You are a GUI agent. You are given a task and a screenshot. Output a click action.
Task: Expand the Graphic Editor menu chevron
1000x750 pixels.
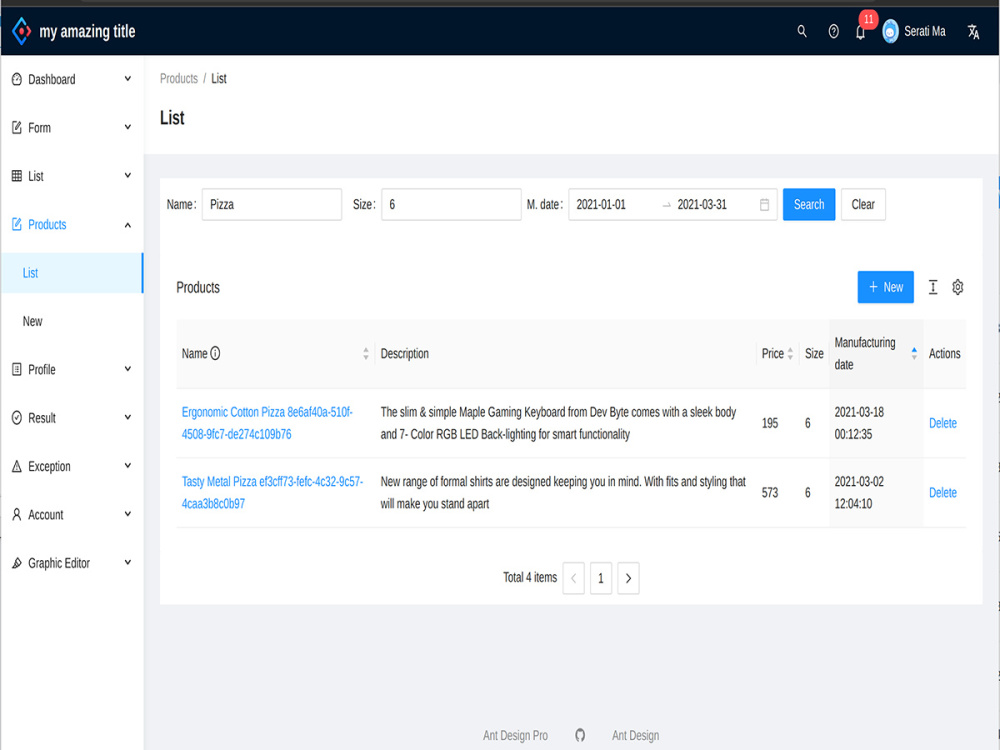click(x=128, y=562)
